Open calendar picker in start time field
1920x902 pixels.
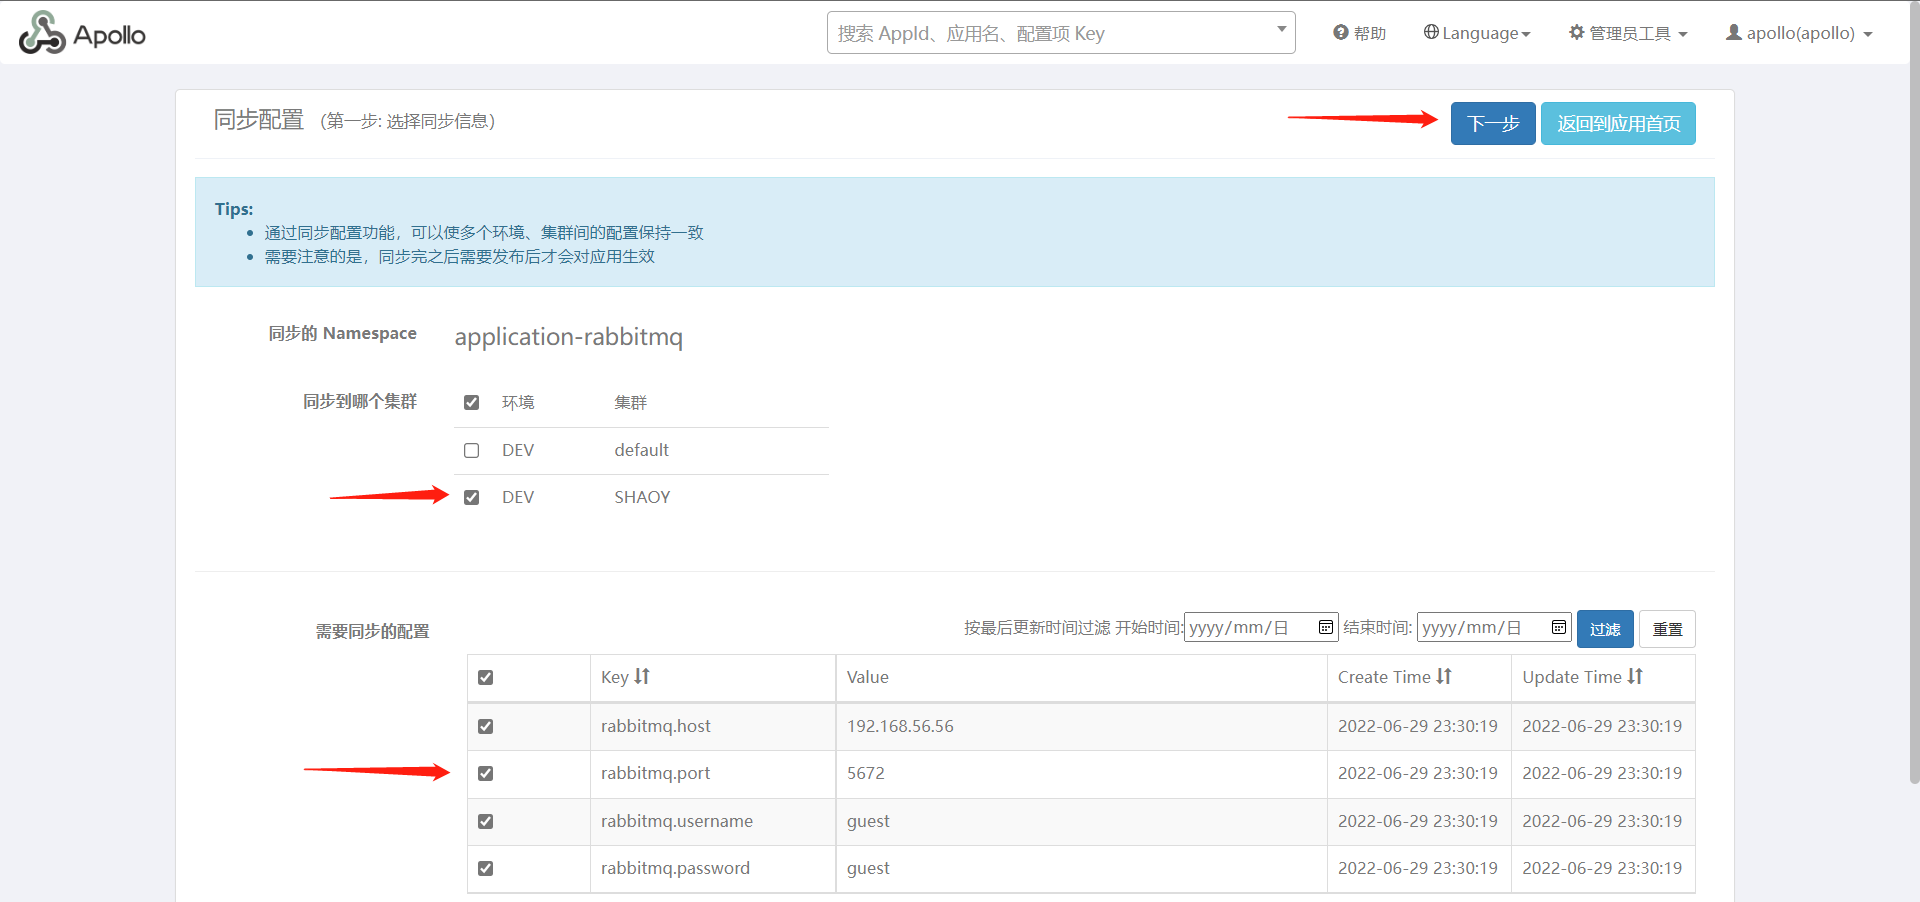tap(1325, 627)
